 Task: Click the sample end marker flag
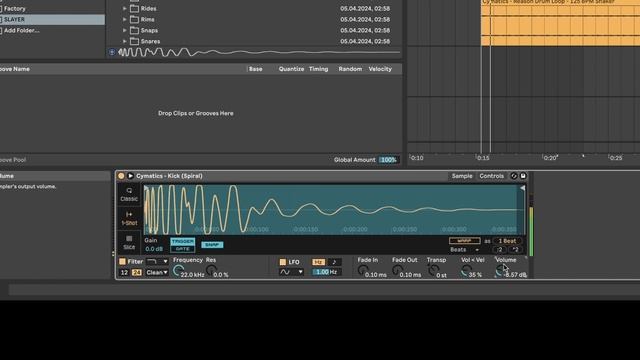coord(522,188)
